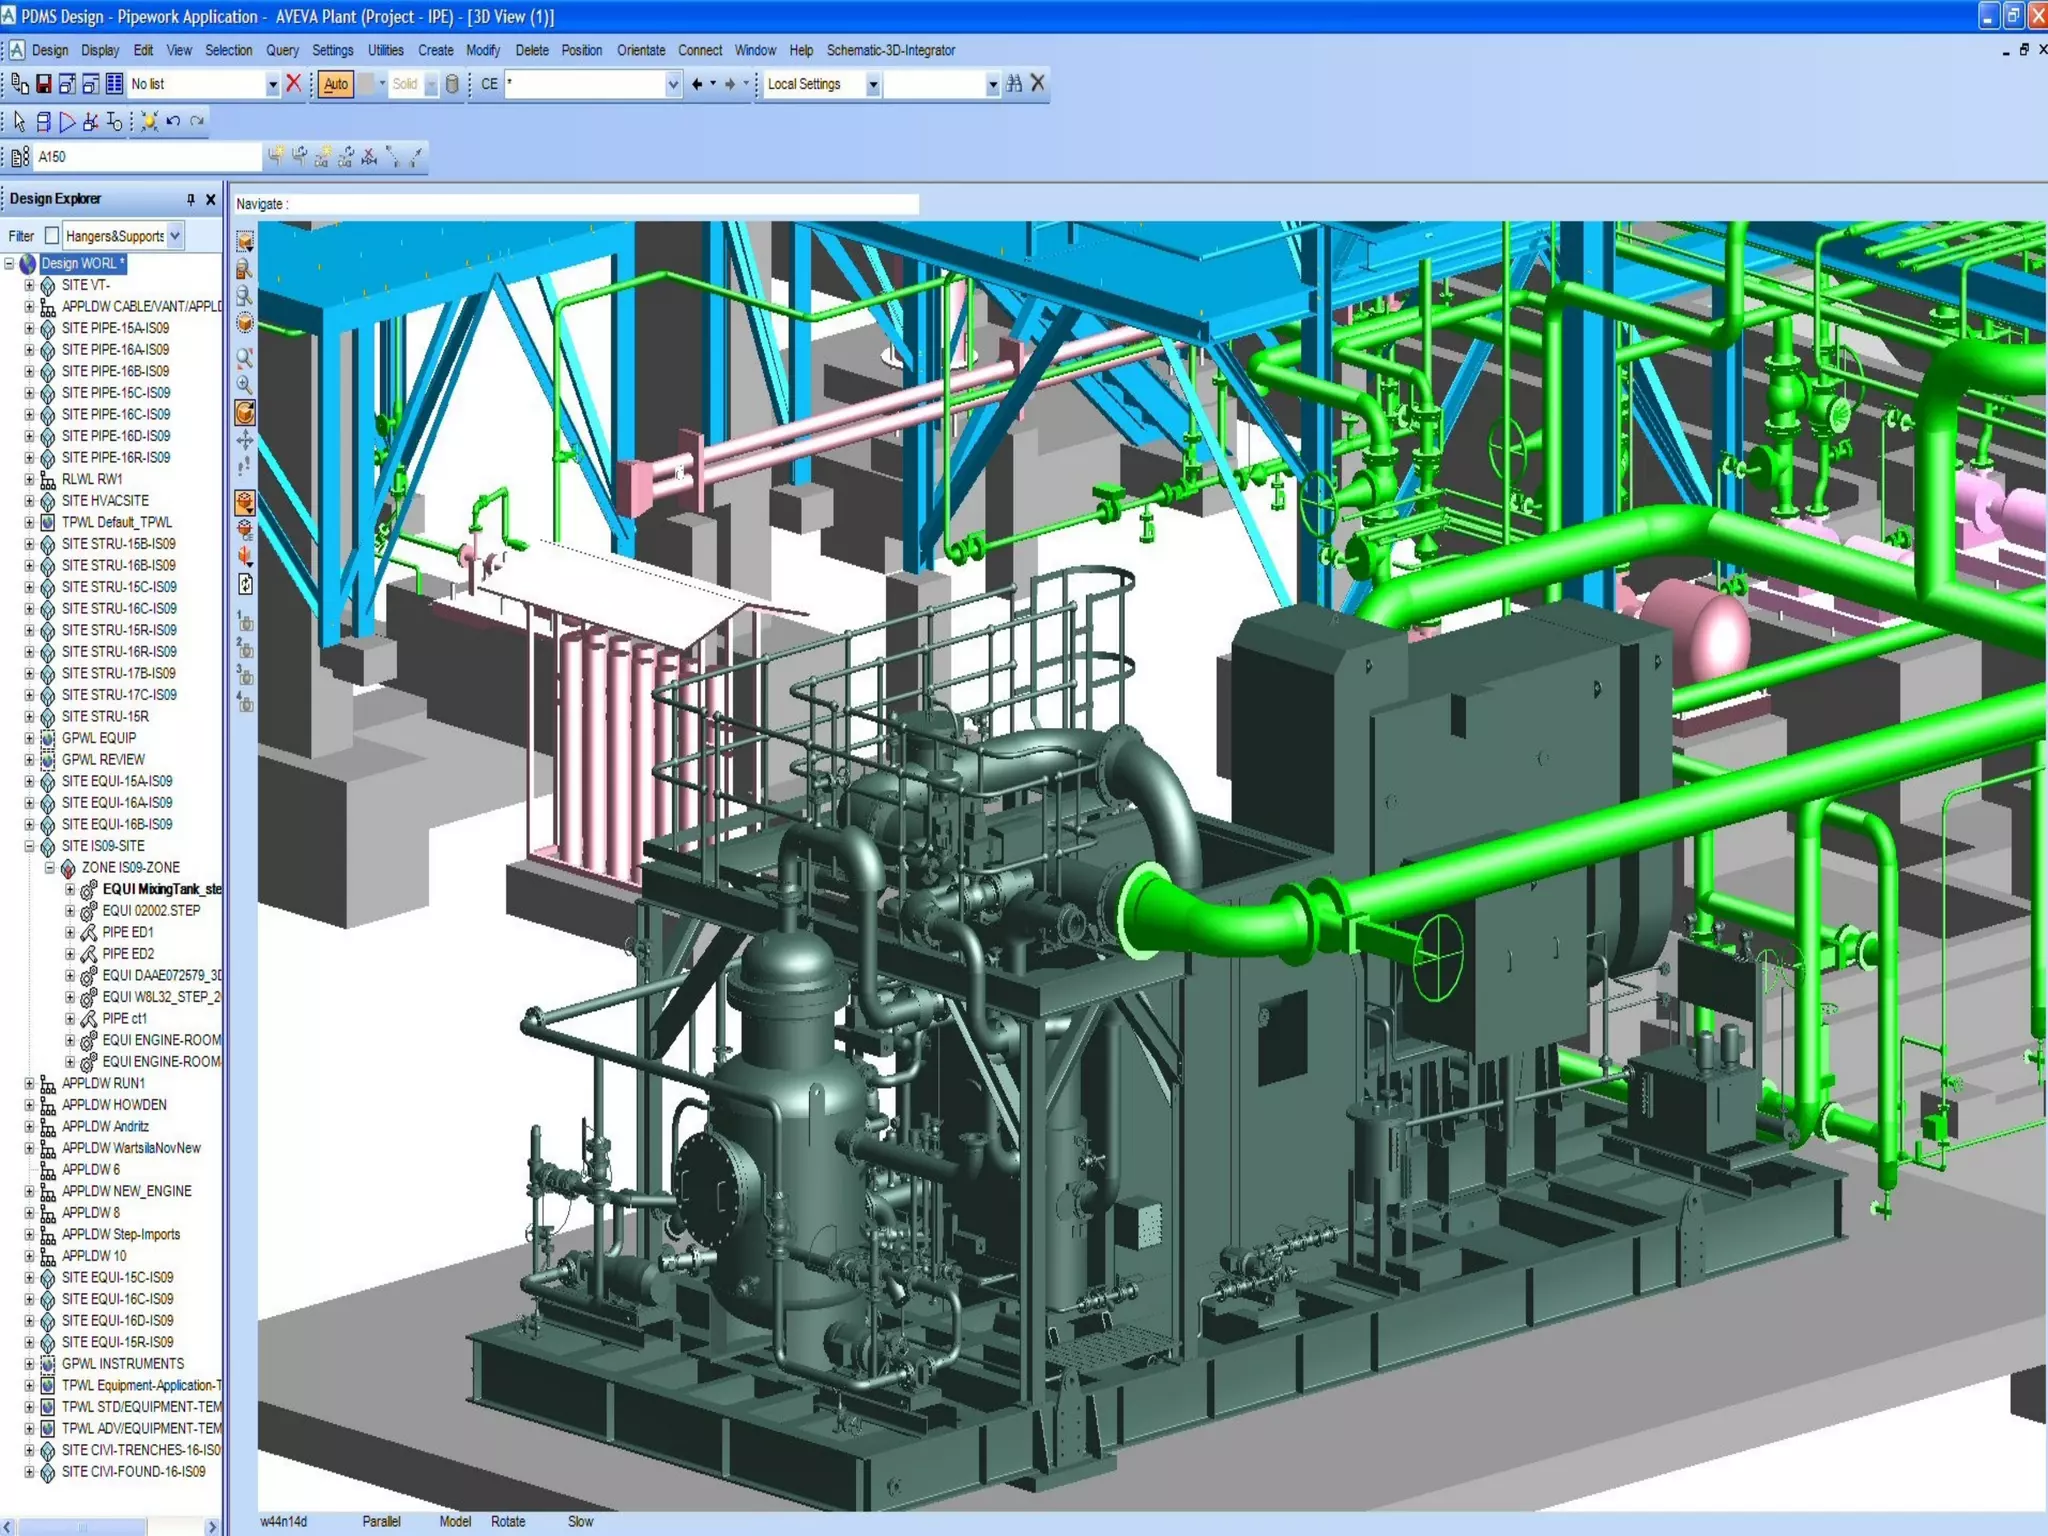This screenshot has height=1536, width=2048.
Task: Toggle the Auto colour button
Action: click(x=336, y=84)
